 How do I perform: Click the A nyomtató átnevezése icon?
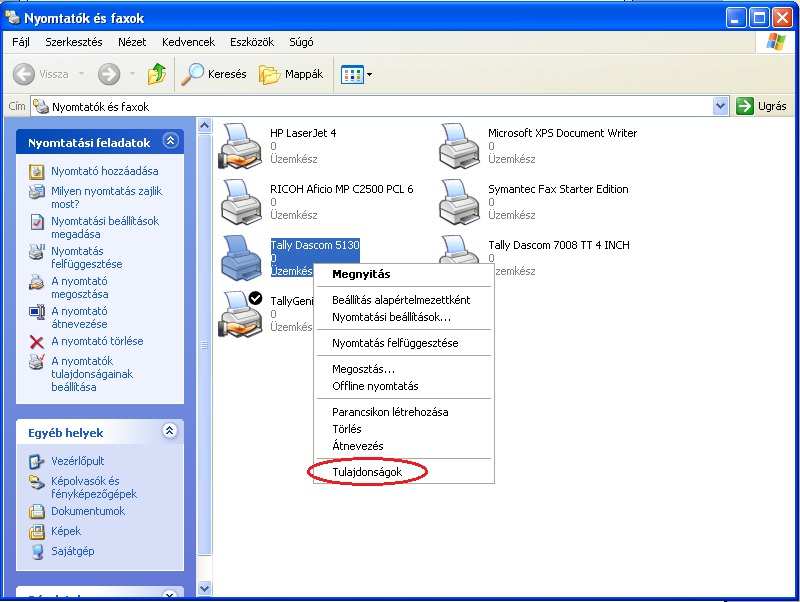click(37, 312)
